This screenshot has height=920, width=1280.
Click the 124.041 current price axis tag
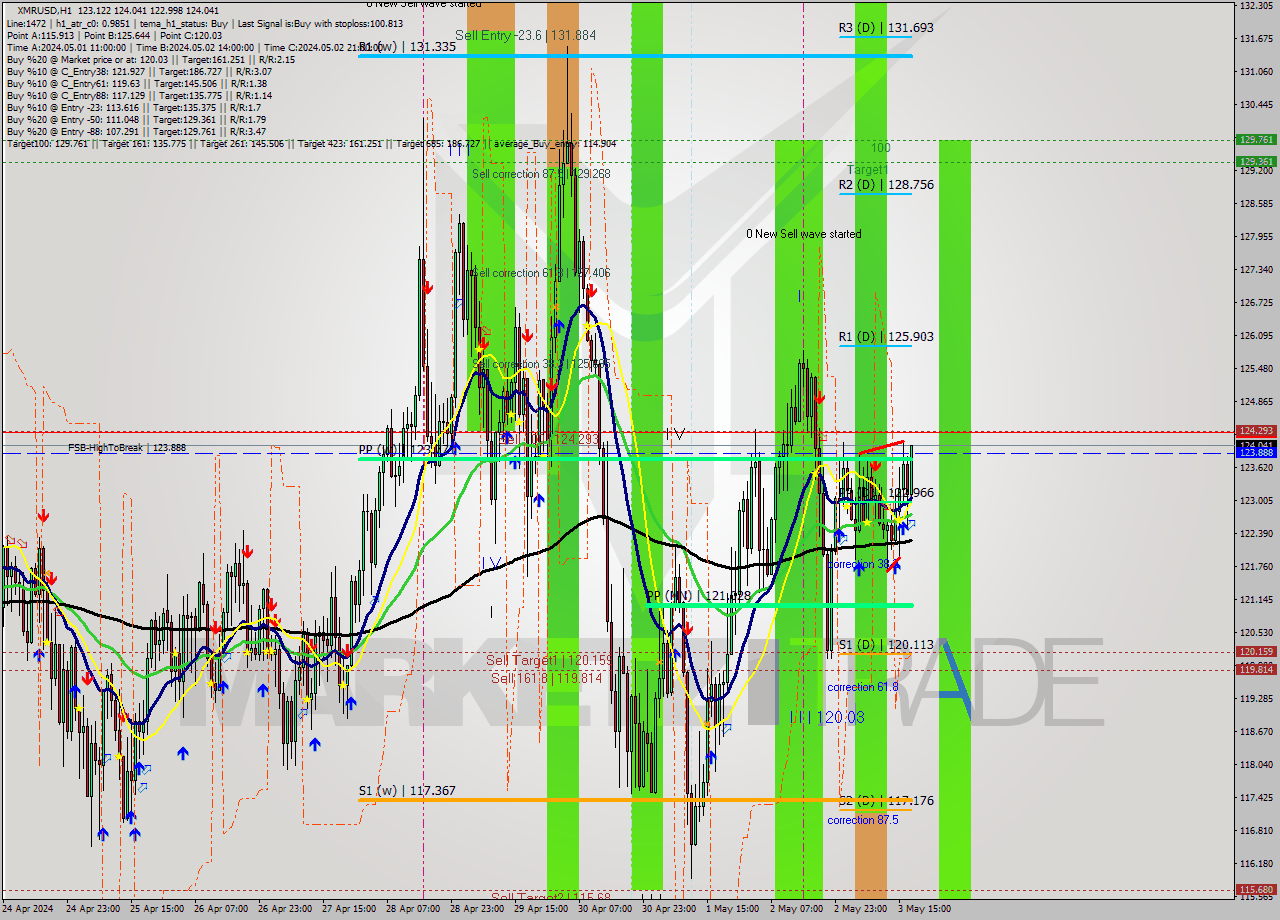point(1256,445)
